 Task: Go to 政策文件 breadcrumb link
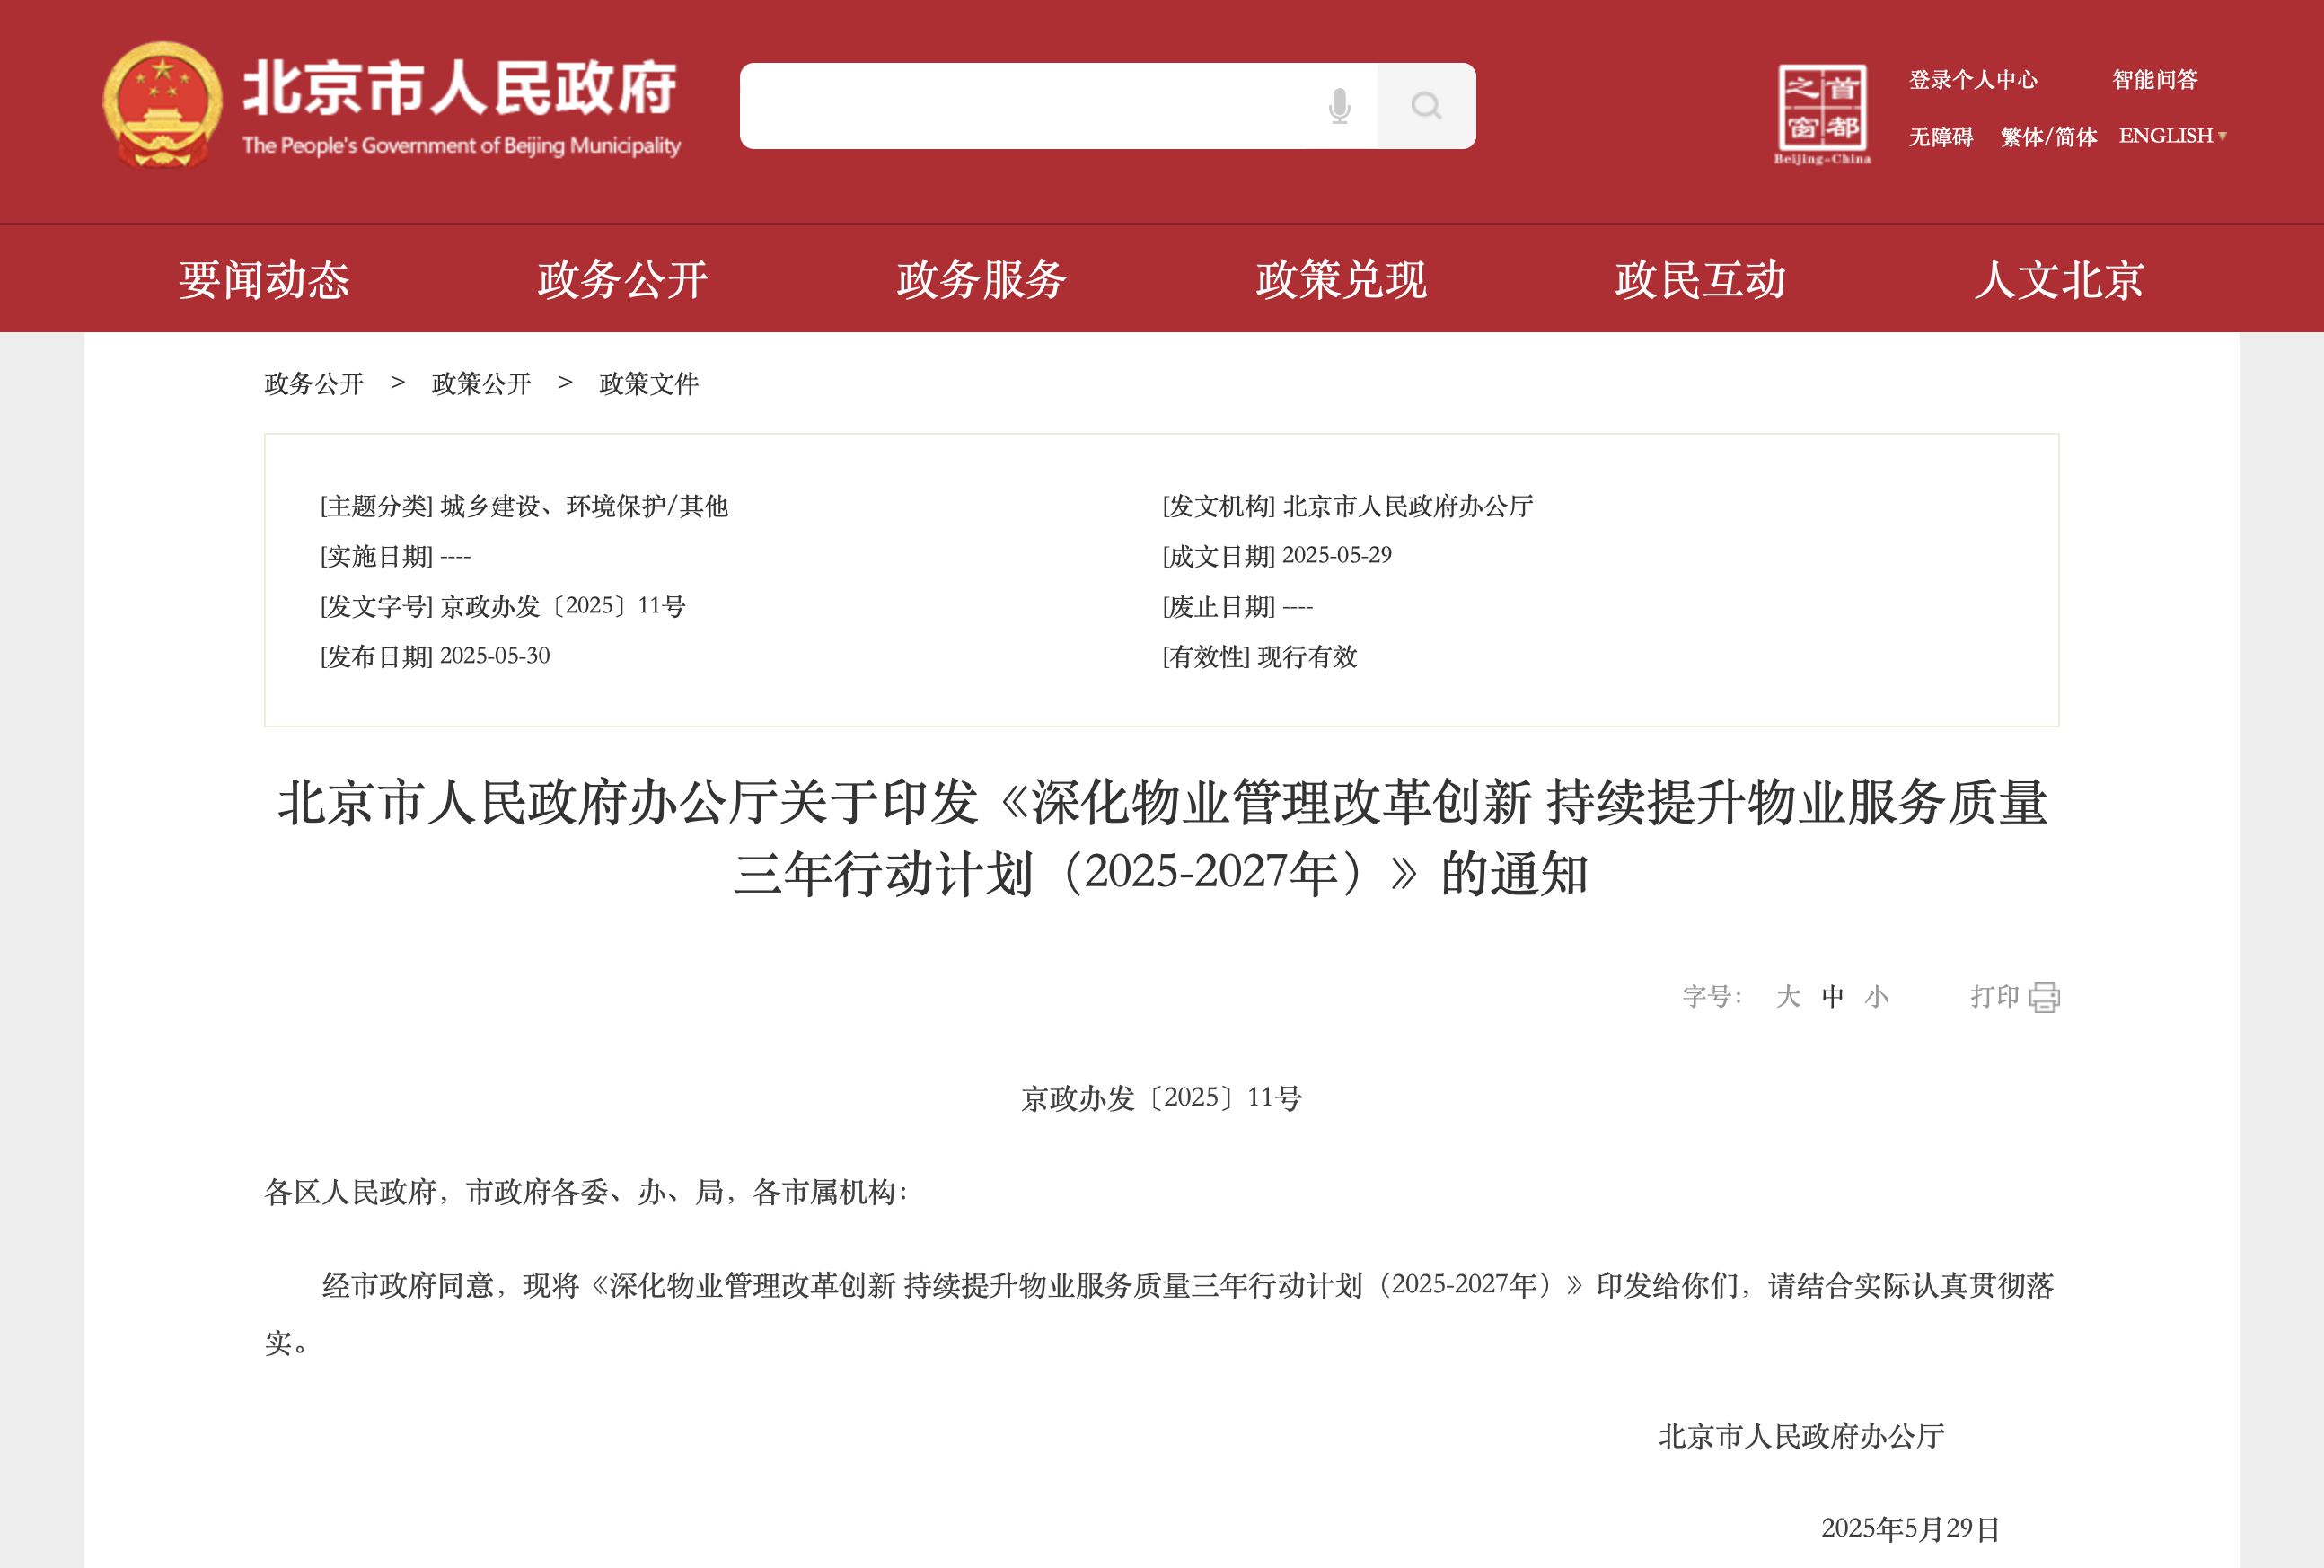(648, 384)
